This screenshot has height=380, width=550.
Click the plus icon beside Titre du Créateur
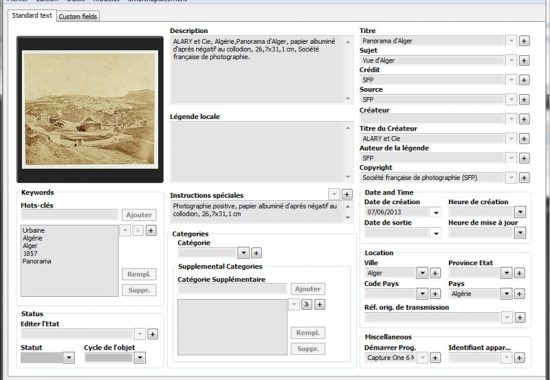tap(524, 139)
